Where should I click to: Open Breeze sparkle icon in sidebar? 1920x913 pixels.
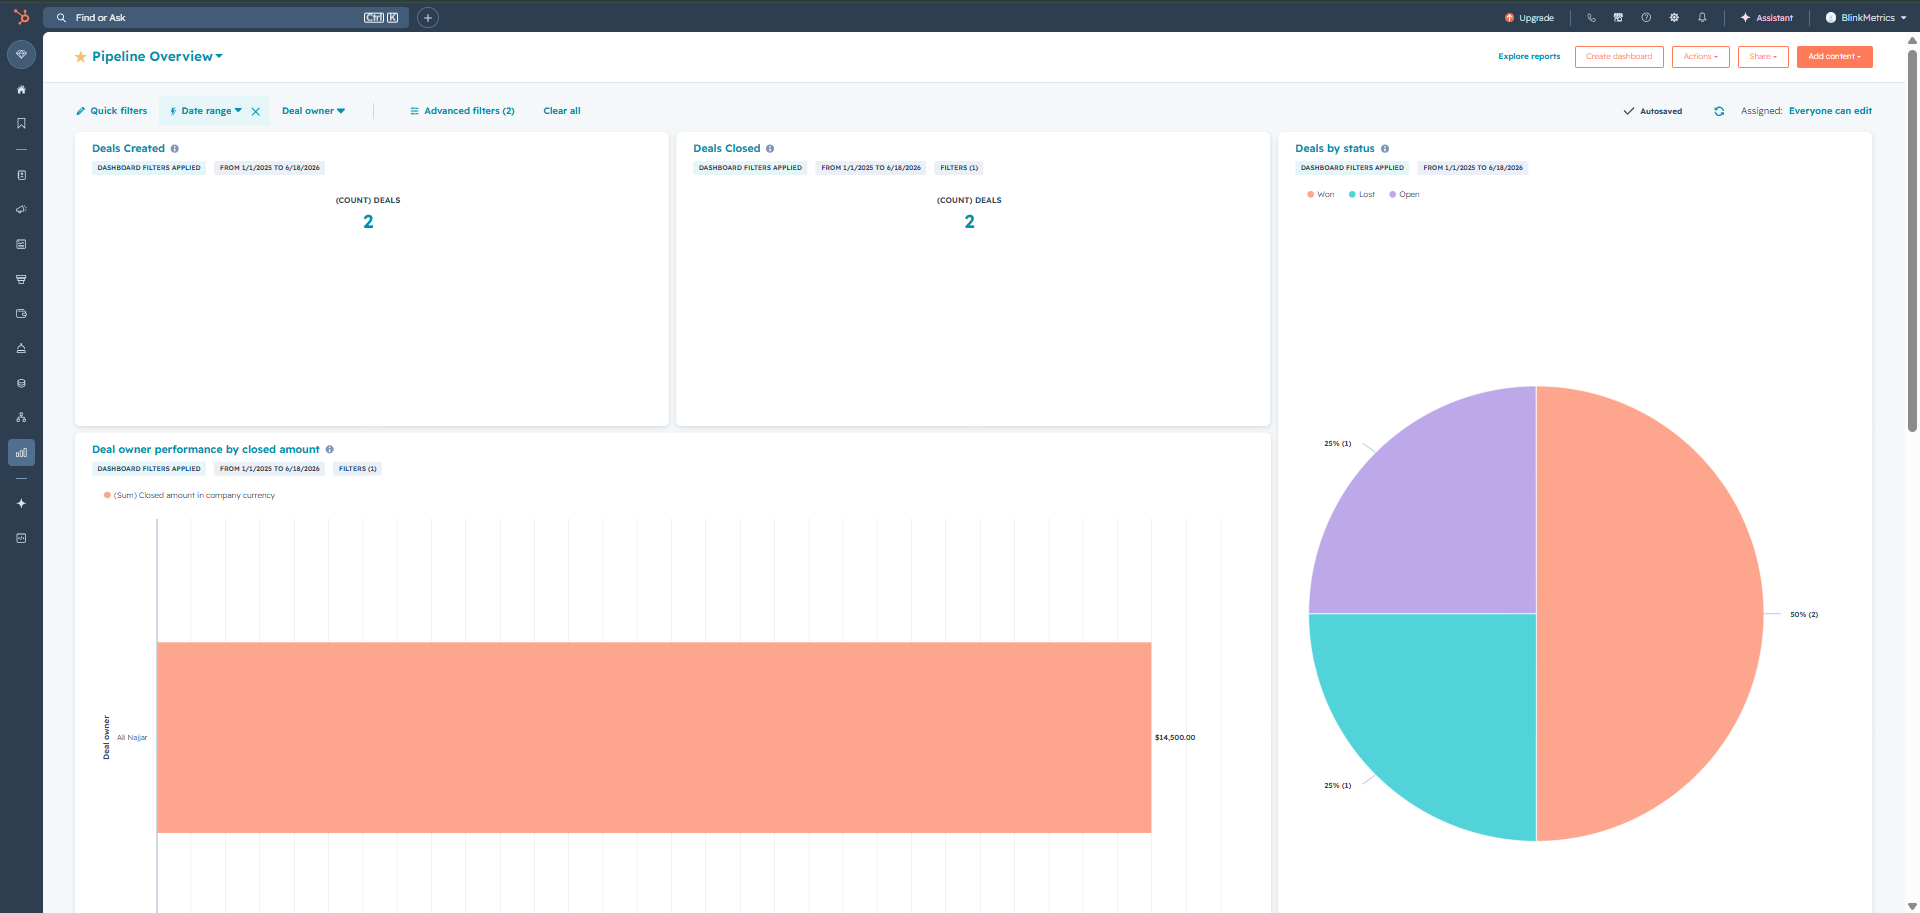pos(21,503)
